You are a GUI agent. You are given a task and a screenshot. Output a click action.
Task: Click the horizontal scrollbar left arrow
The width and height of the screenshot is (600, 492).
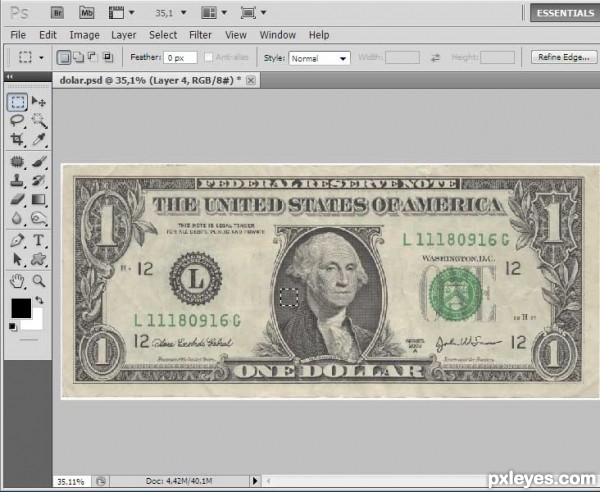point(268,481)
